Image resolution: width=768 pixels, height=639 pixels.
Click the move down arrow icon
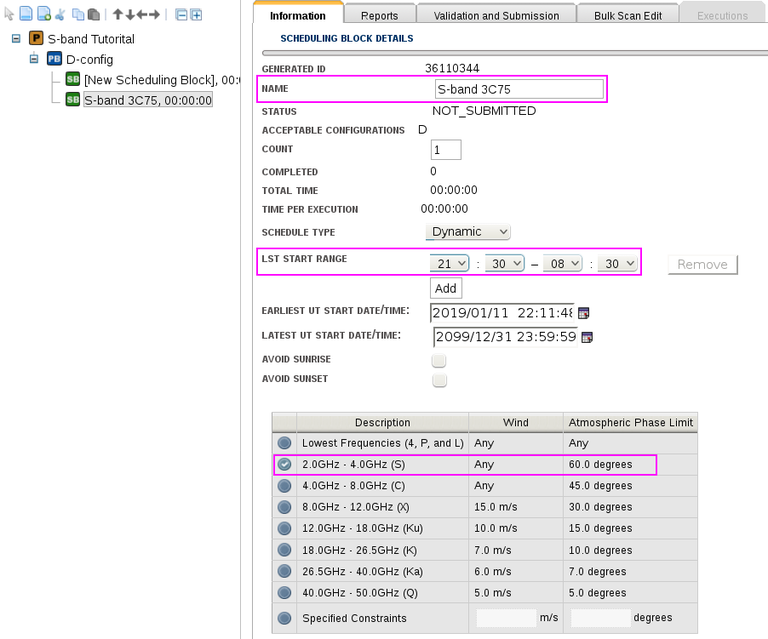click(130, 15)
